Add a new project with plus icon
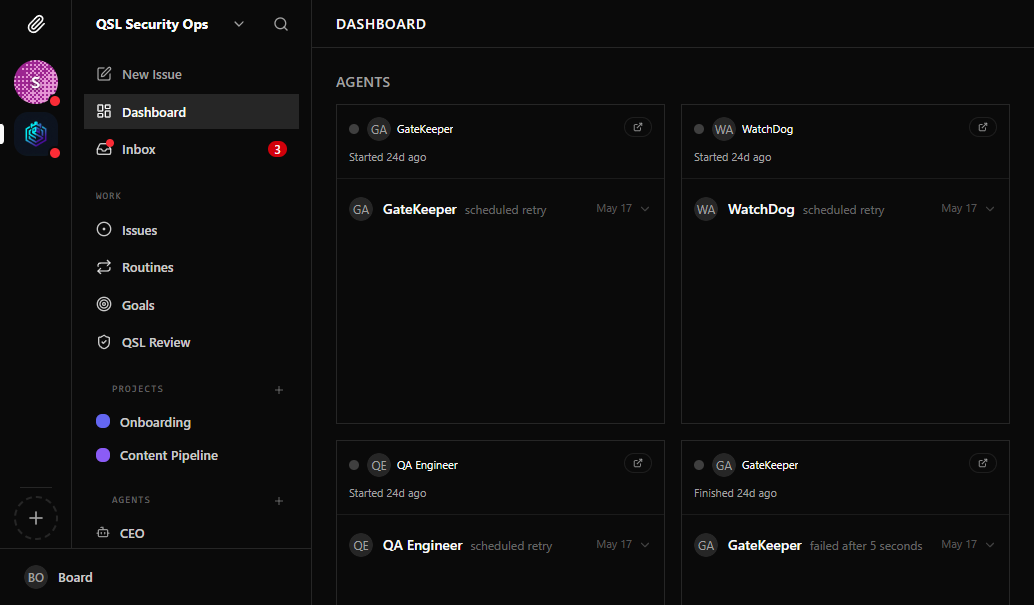The width and height of the screenshot is (1034, 605). [x=279, y=390]
